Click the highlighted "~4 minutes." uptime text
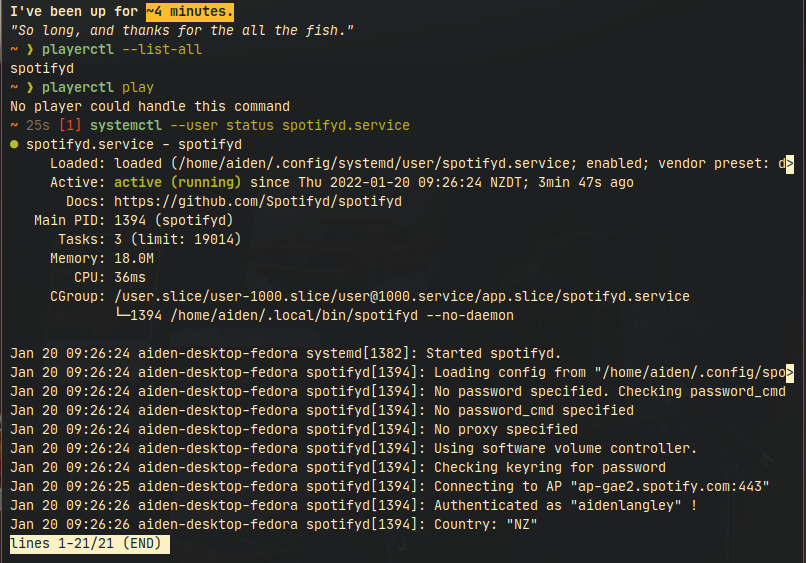806x563 pixels. click(x=190, y=11)
